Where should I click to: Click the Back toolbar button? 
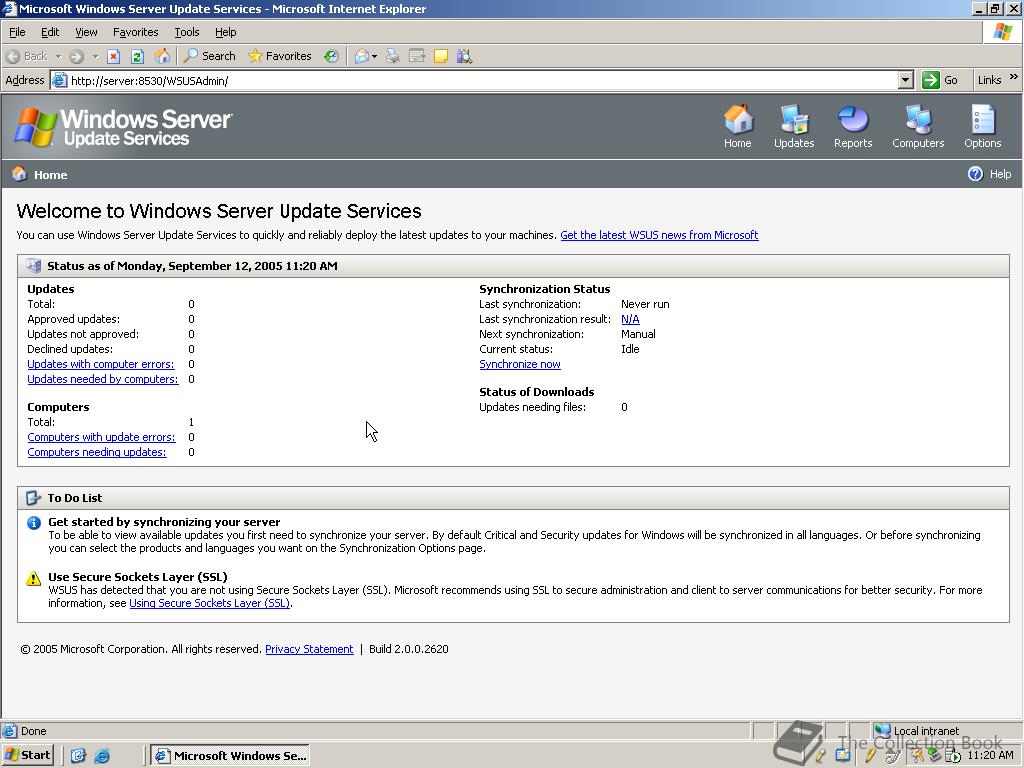(27, 56)
